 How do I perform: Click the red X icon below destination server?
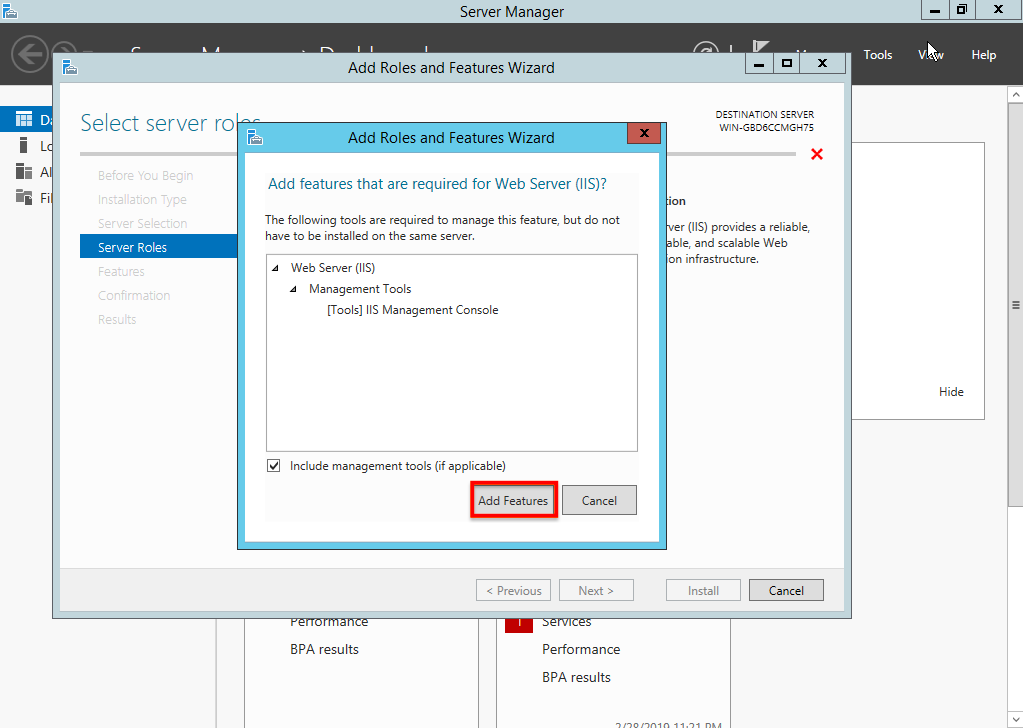click(x=817, y=155)
